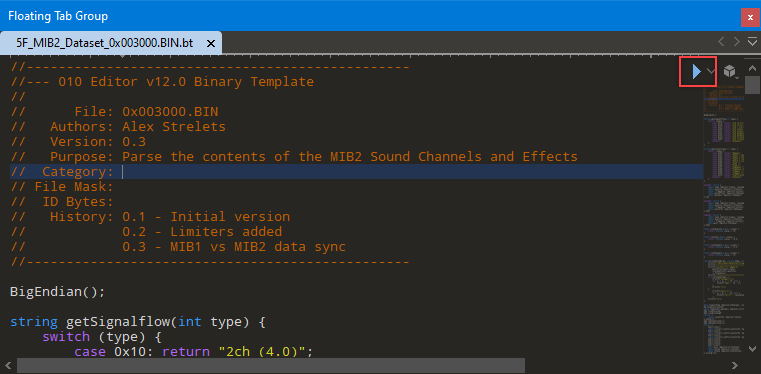Click the 'switch (type) {' code line
The width and height of the screenshot is (761, 374).
(x=102, y=337)
